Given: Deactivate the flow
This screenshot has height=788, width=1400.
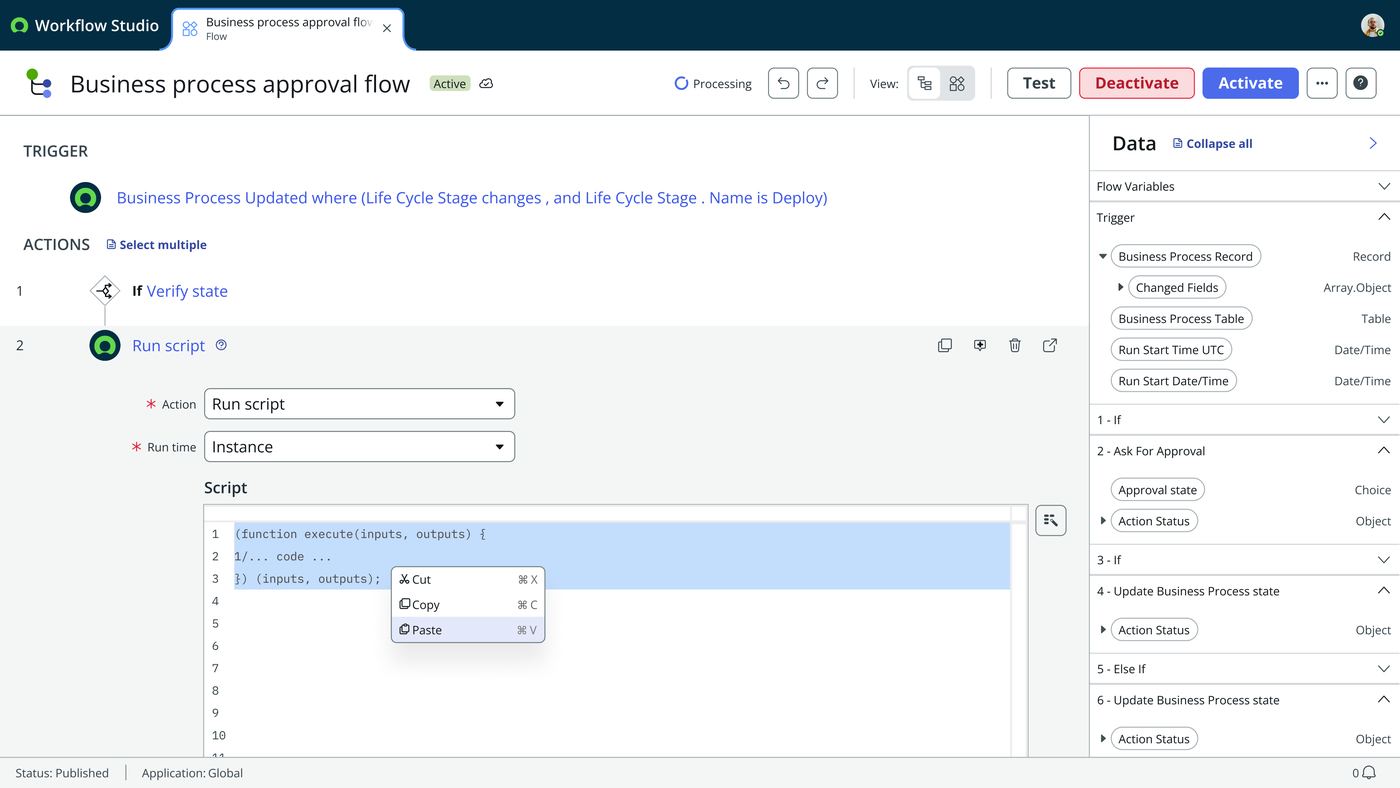Looking at the screenshot, I should tap(1137, 83).
